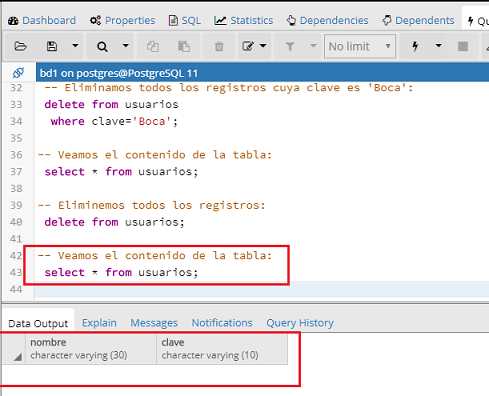Screen dimensions: 489x396
Task: Open the Dependencies tab
Action: 327,21
